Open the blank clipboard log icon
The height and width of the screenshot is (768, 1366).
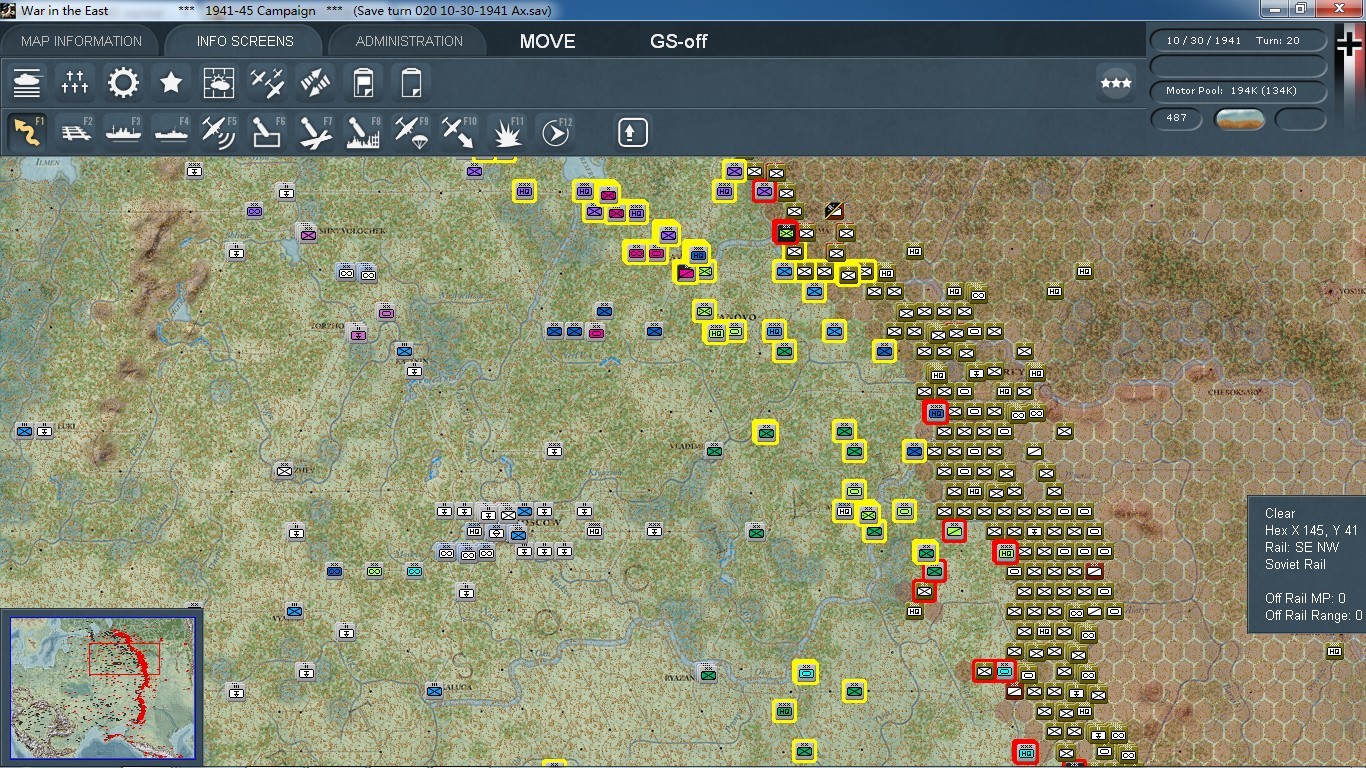[x=411, y=82]
